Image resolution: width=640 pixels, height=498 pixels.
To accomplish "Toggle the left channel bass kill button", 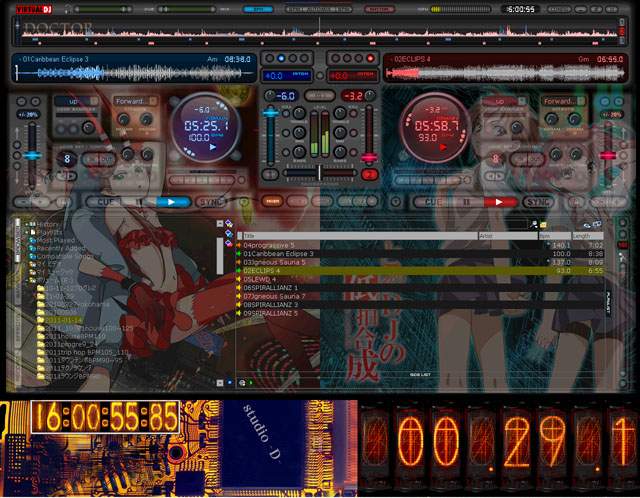I will pos(286,152).
